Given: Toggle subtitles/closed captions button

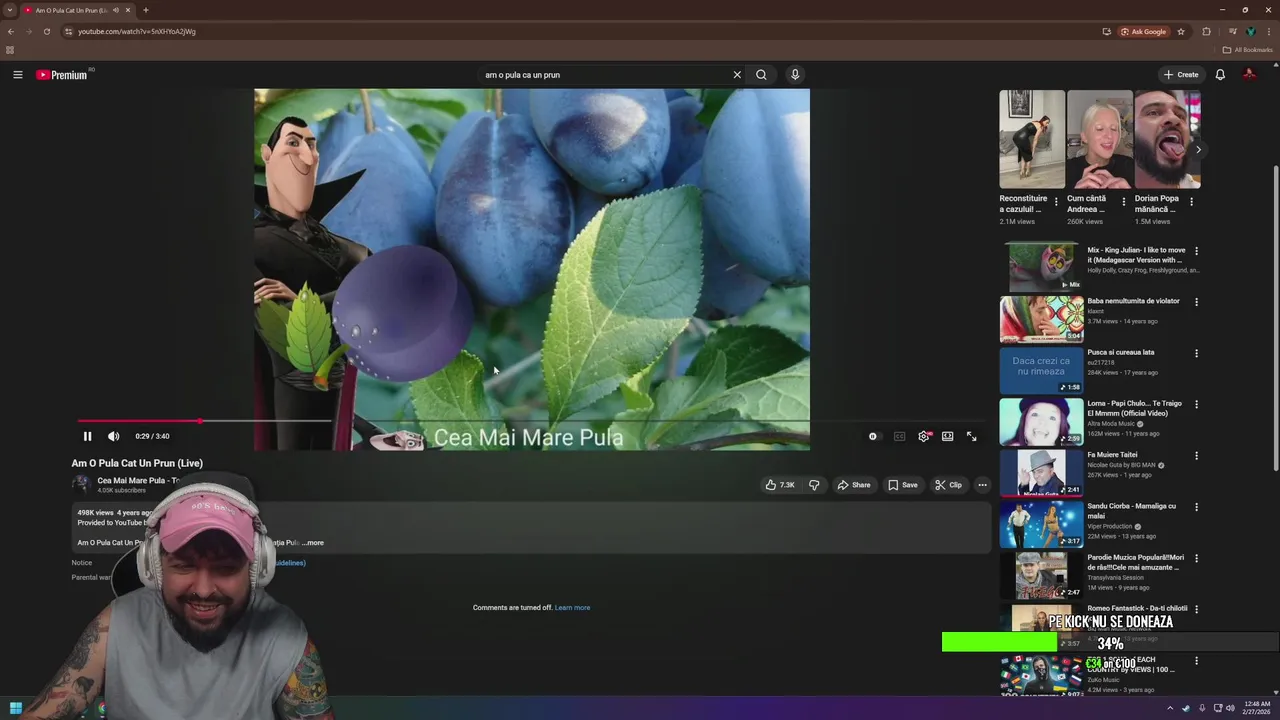Looking at the screenshot, I should click(x=899, y=436).
